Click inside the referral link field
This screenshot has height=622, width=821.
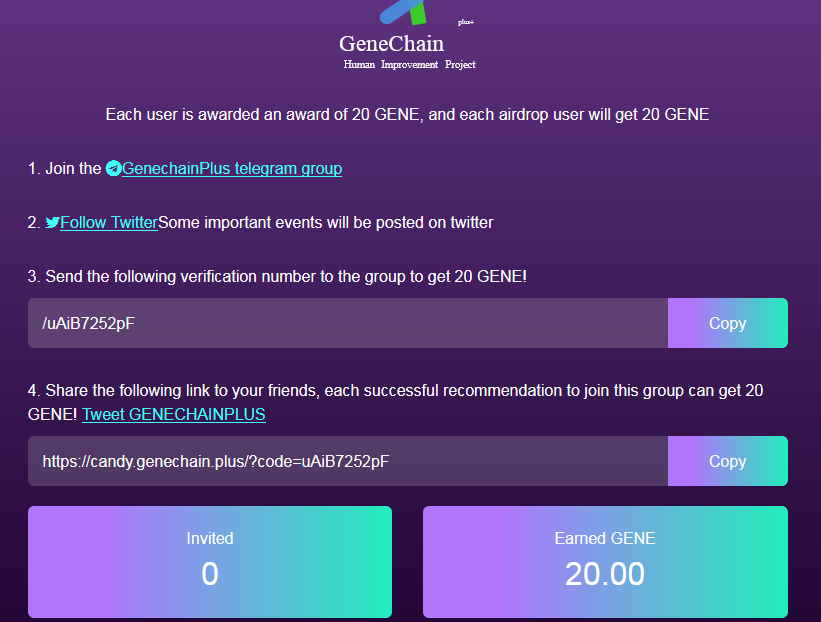pyautogui.click(x=347, y=461)
